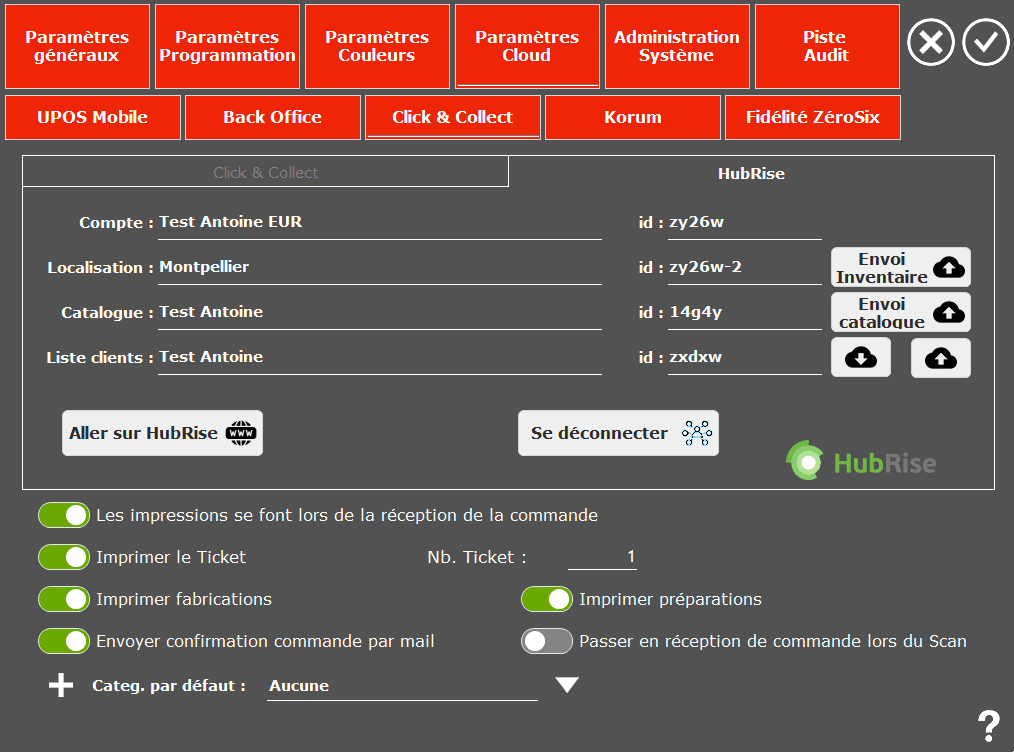Download customer list with the cloud-down icon

(x=861, y=358)
